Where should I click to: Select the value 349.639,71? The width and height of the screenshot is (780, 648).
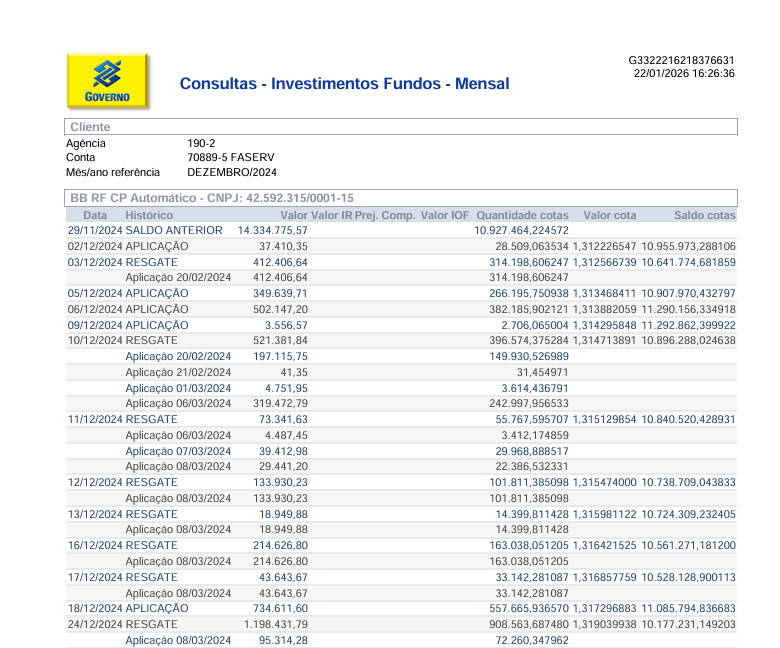pos(280,293)
